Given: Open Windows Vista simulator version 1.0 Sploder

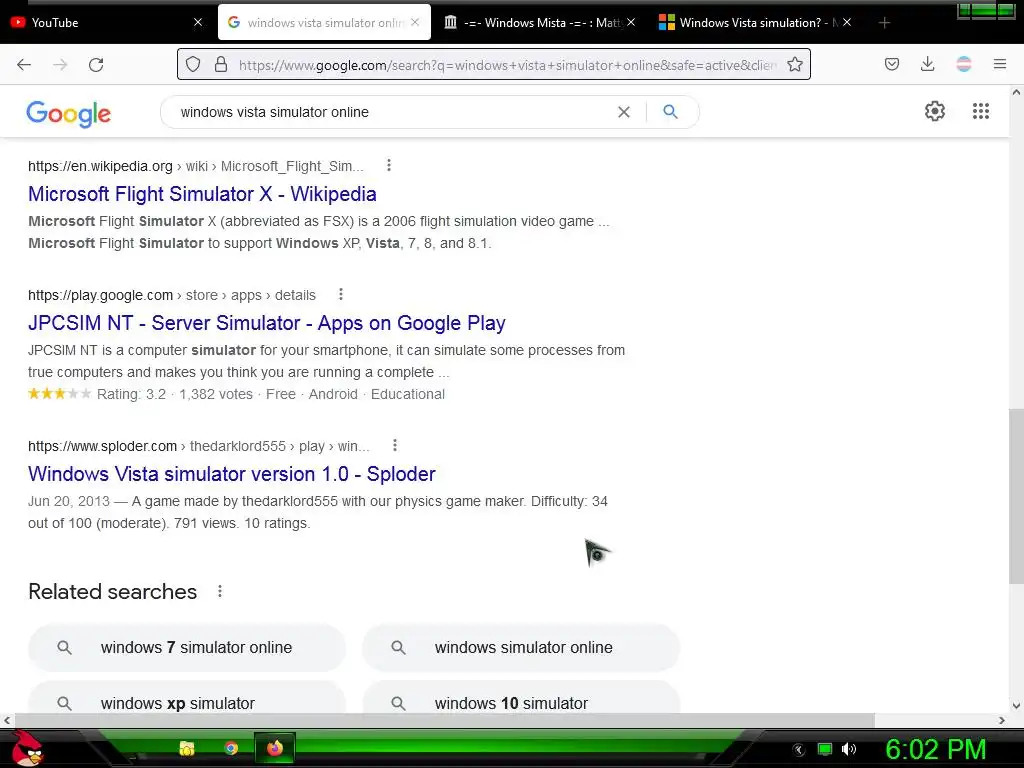Looking at the screenshot, I should point(231,474).
